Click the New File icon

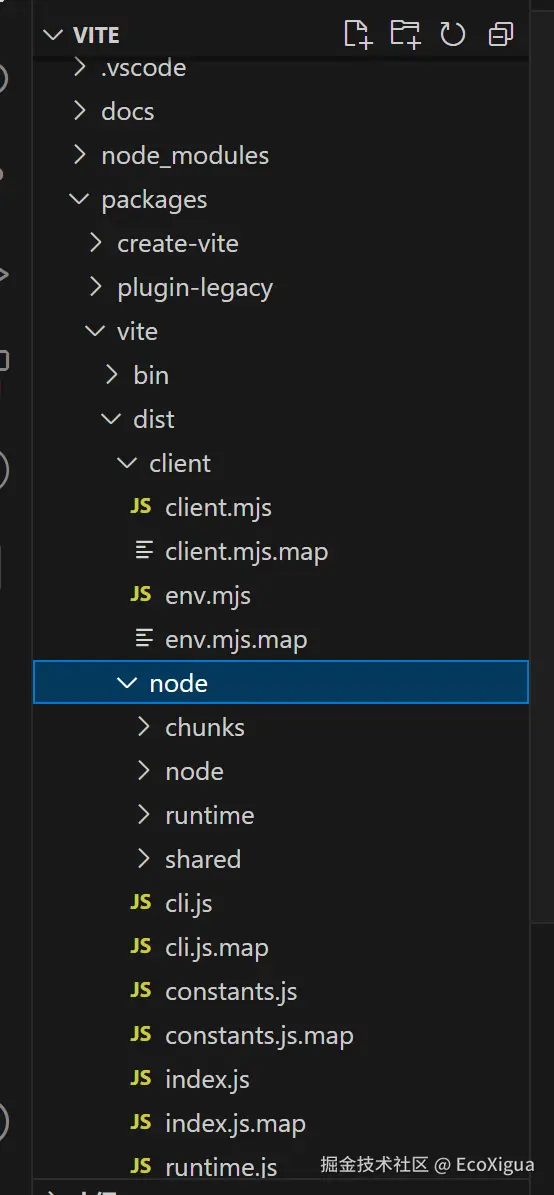pyautogui.click(x=357, y=34)
